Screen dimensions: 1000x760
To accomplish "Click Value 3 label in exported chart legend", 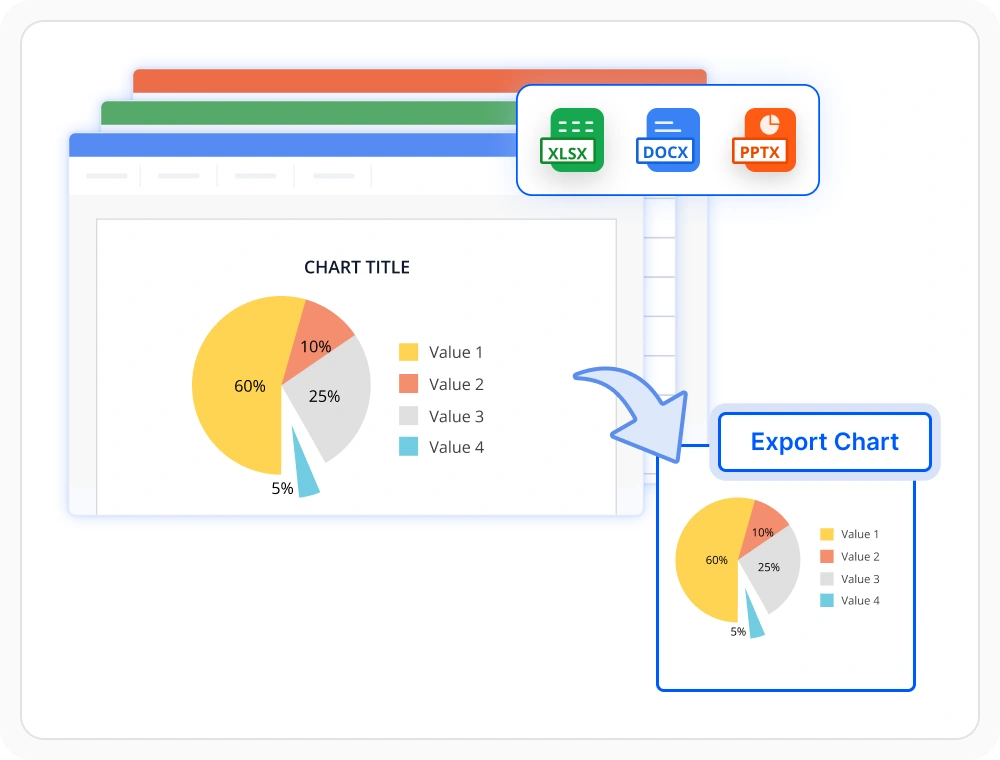I will point(860,579).
